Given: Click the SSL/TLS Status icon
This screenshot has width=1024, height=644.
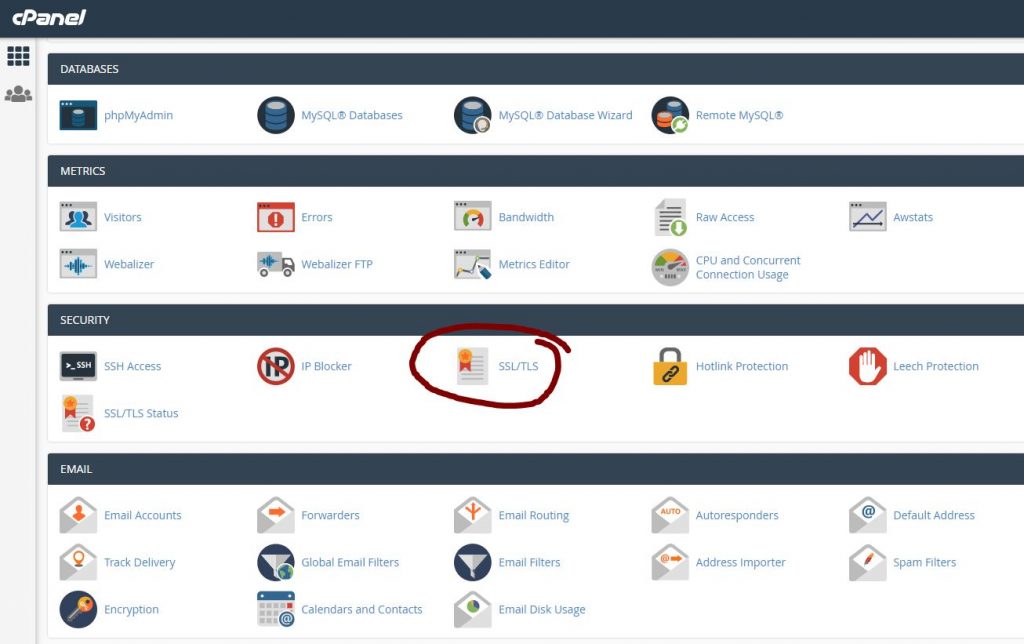Looking at the screenshot, I should click(x=78, y=413).
